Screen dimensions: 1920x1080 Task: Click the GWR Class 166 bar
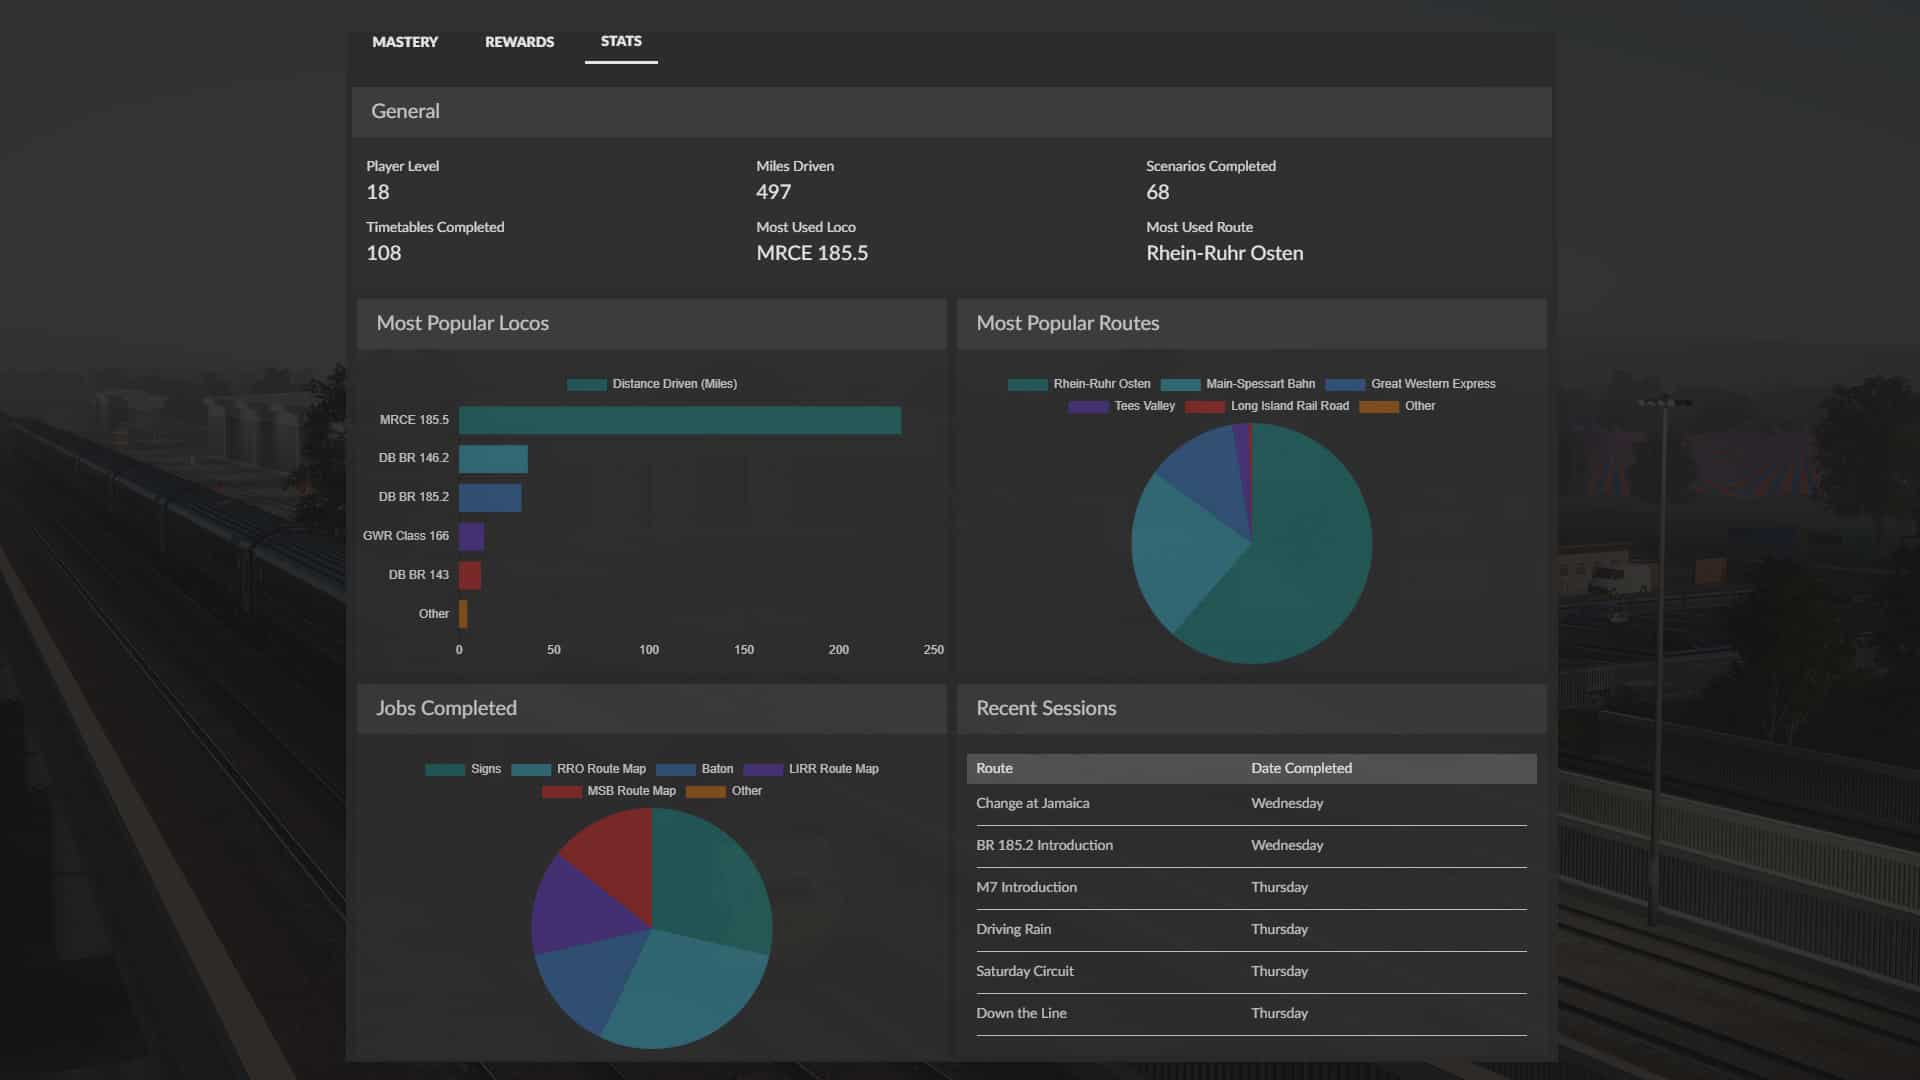click(471, 537)
